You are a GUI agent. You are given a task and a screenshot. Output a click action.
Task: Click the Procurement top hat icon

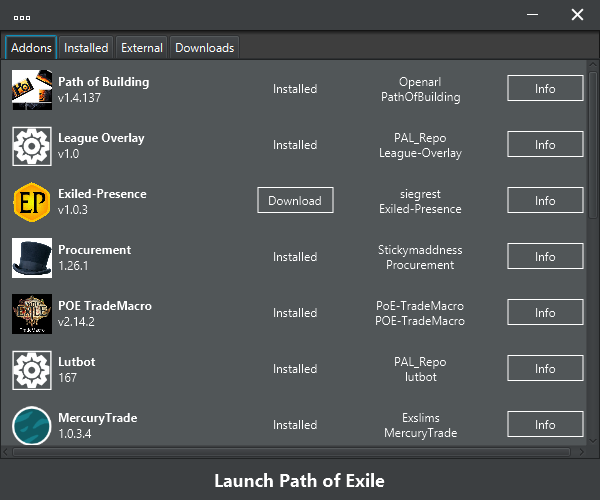click(x=32, y=258)
